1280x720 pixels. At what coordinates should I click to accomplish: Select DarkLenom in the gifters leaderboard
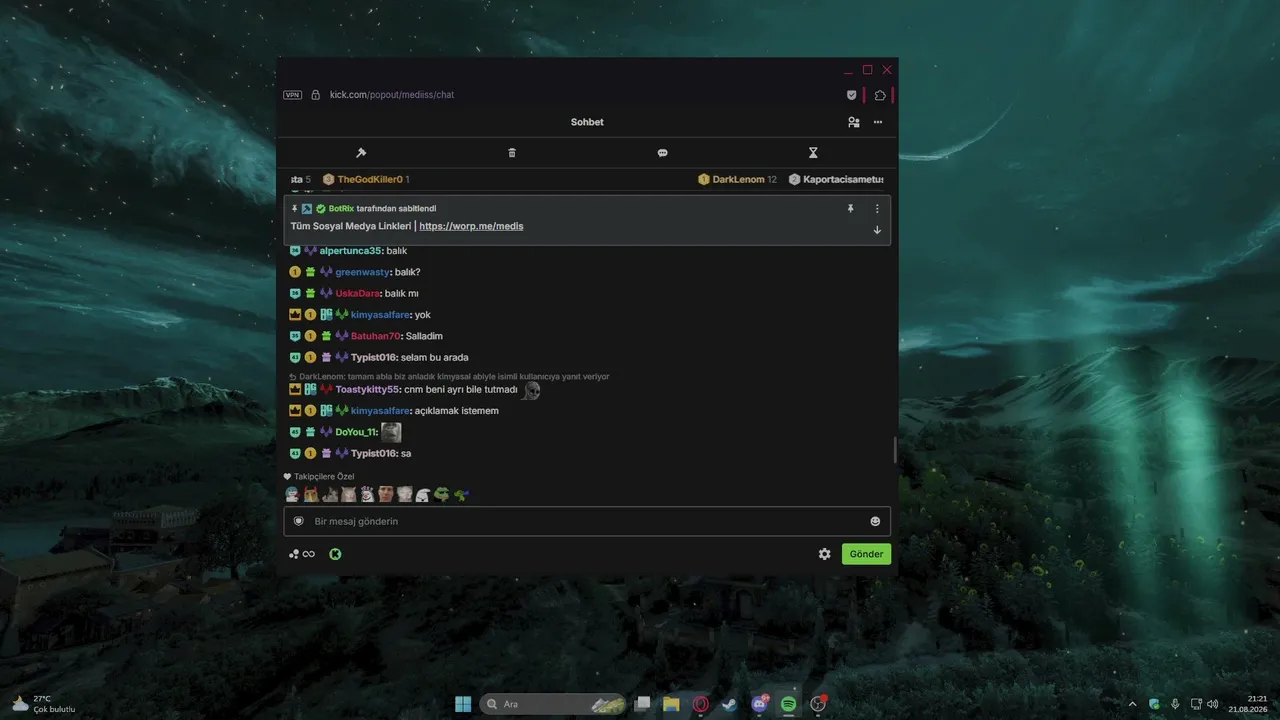[x=738, y=180]
